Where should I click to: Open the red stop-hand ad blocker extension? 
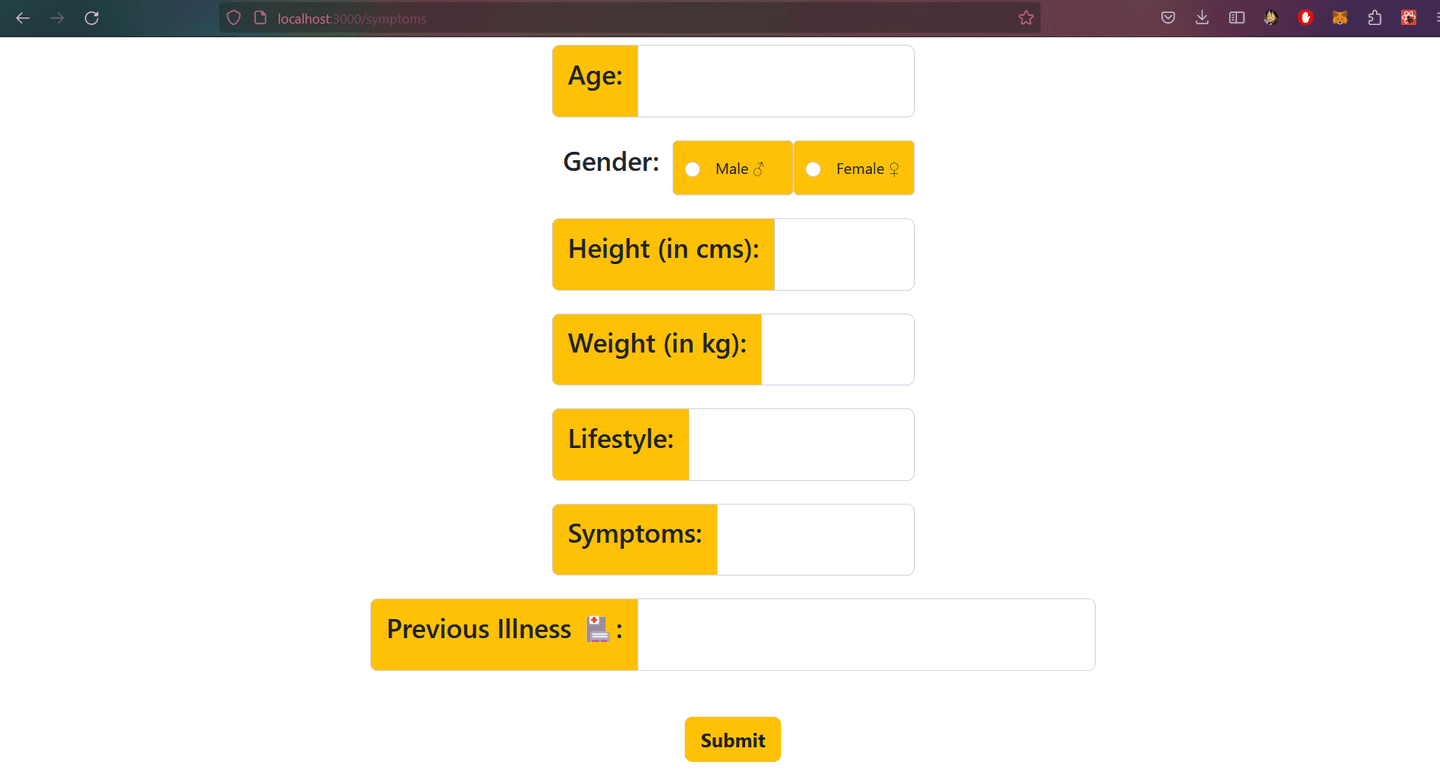coord(1305,18)
